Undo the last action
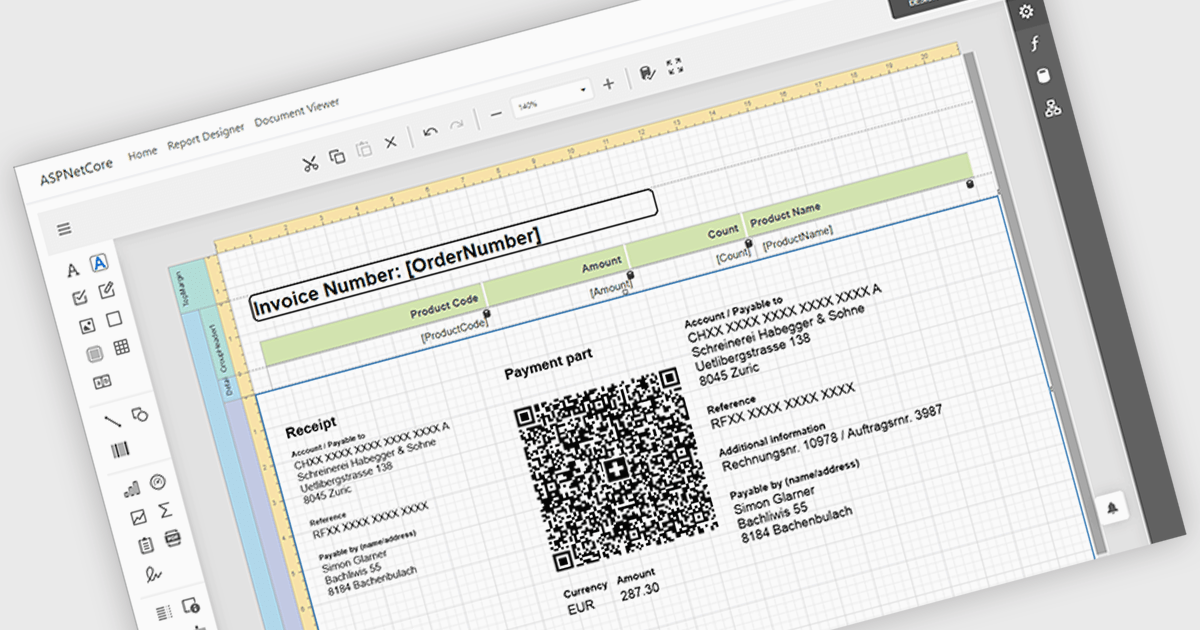 pyautogui.click(x=430, y=131)
